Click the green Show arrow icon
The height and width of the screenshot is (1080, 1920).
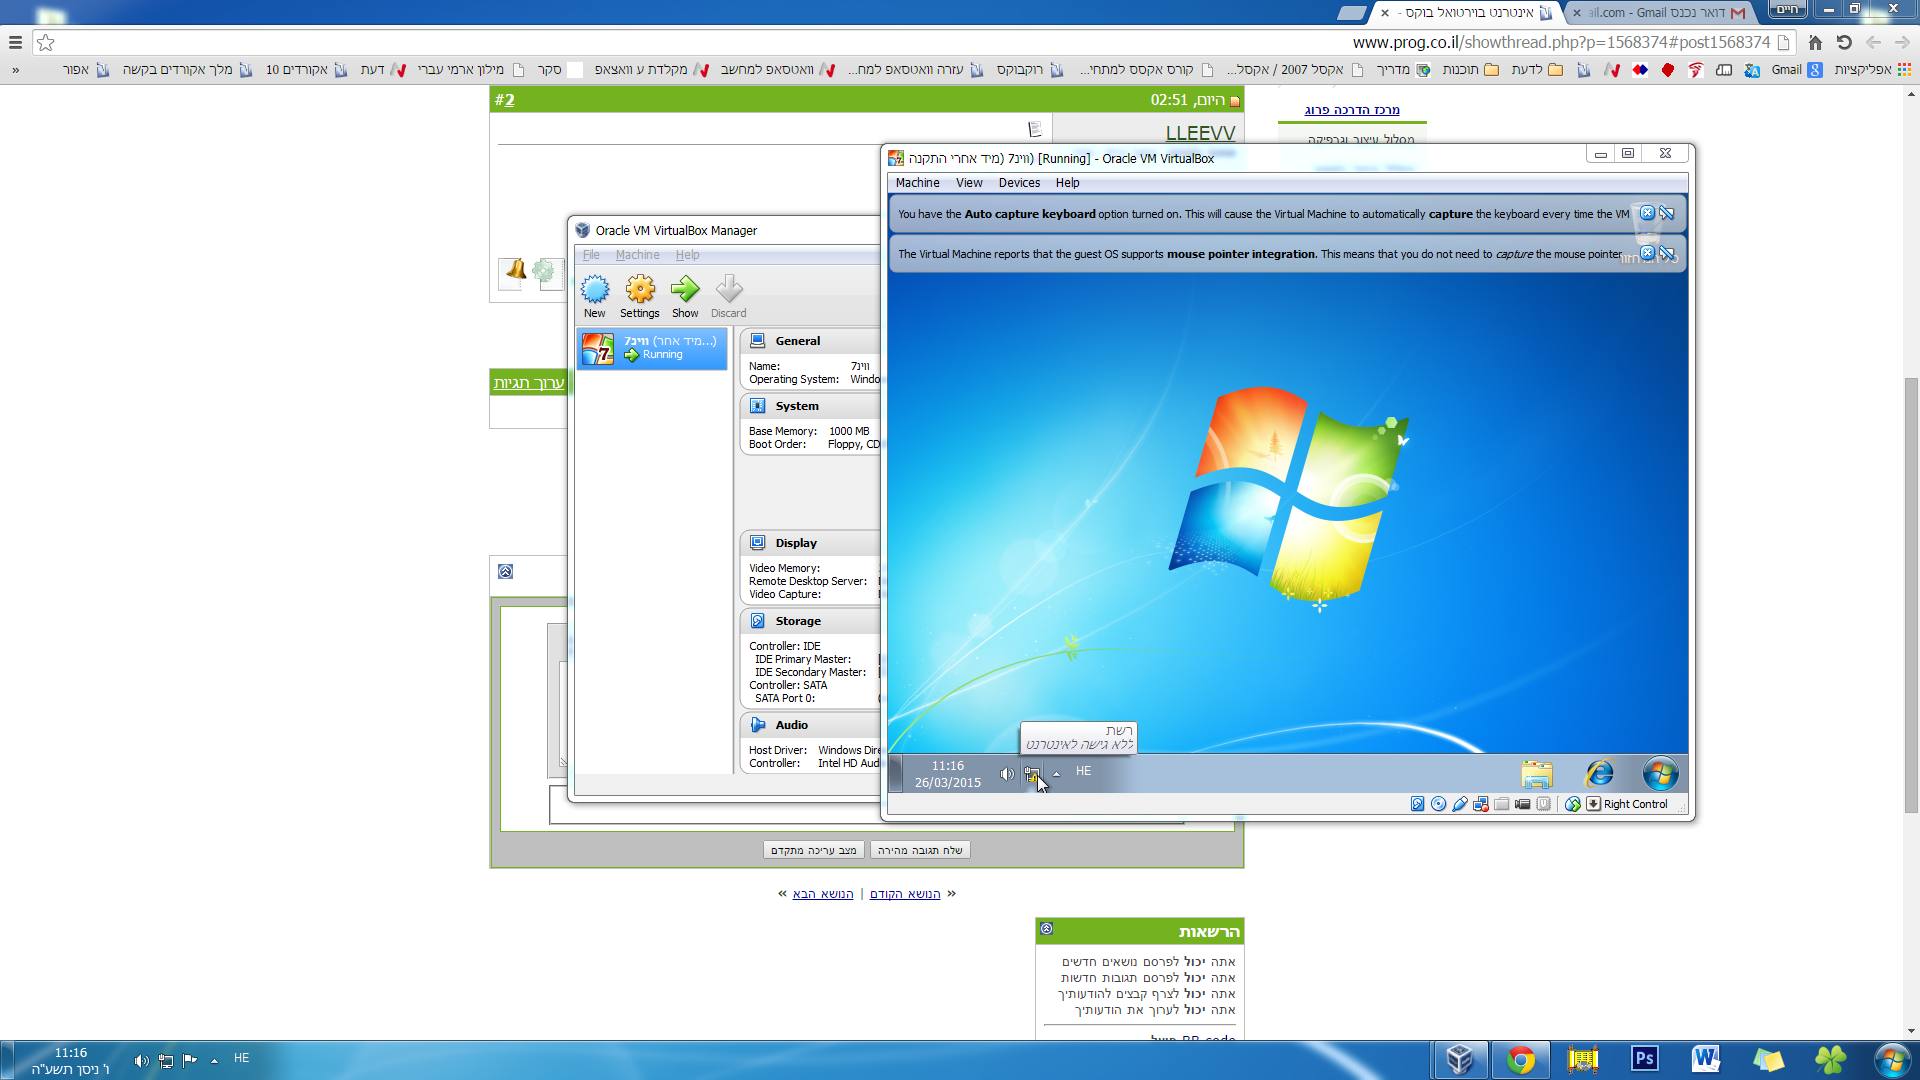point(685,290)
